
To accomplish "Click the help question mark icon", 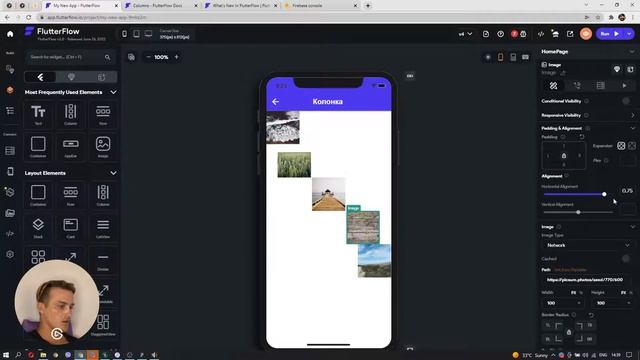I will point(500,34).
